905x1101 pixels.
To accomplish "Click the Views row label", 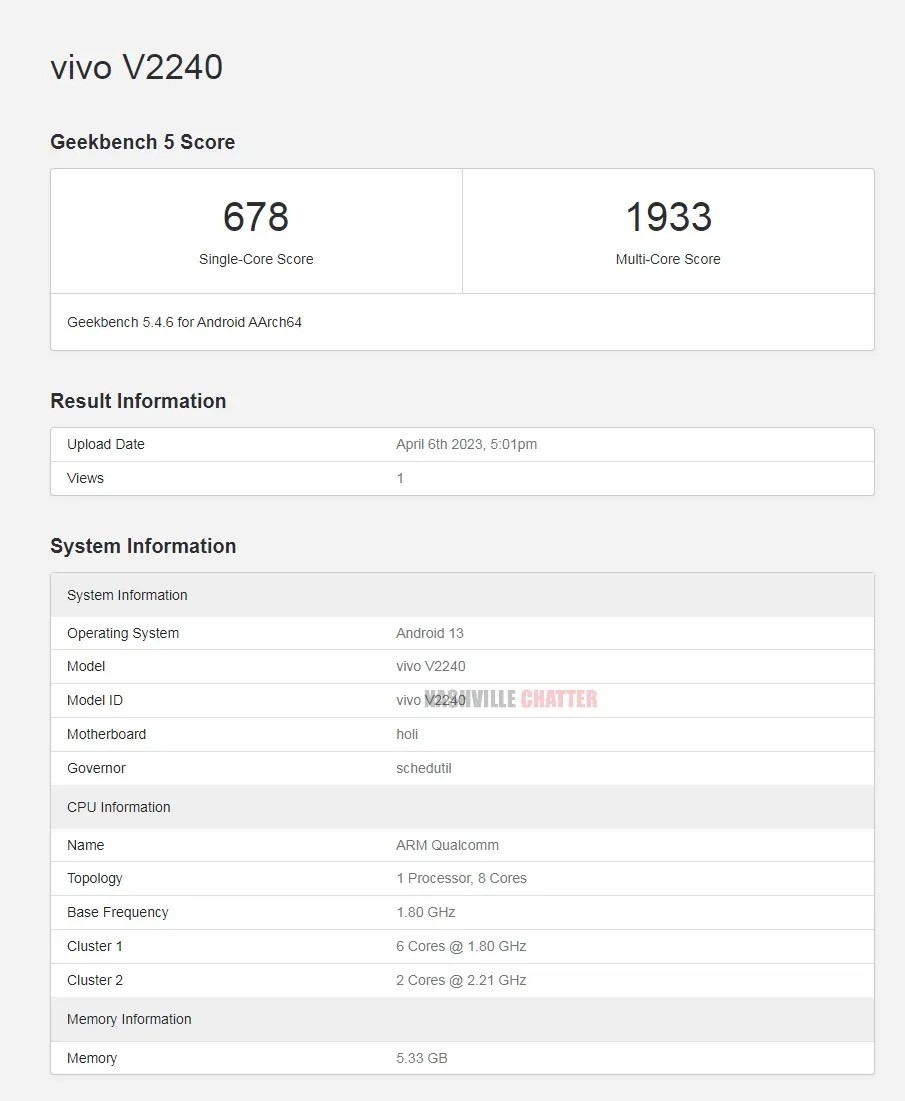I will click(x=85, y=478).
